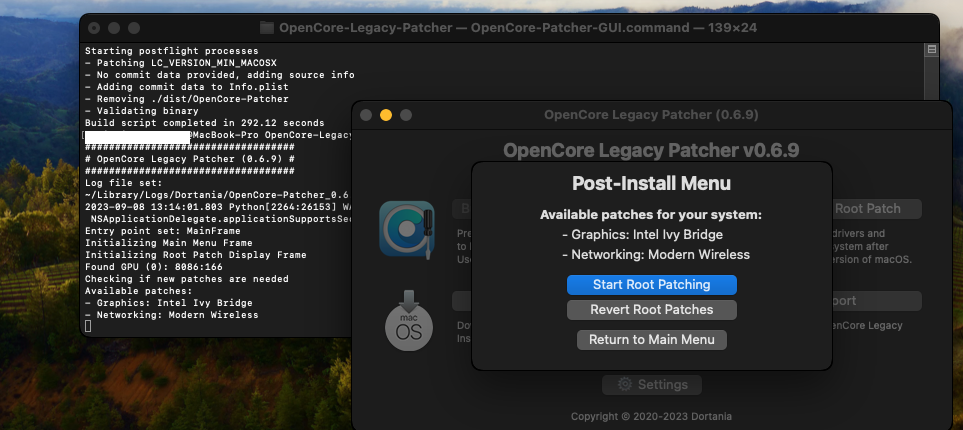Viewport: 963px width, 430px height.
Task: Close the Terminal window
Action: tap(94, 28)
